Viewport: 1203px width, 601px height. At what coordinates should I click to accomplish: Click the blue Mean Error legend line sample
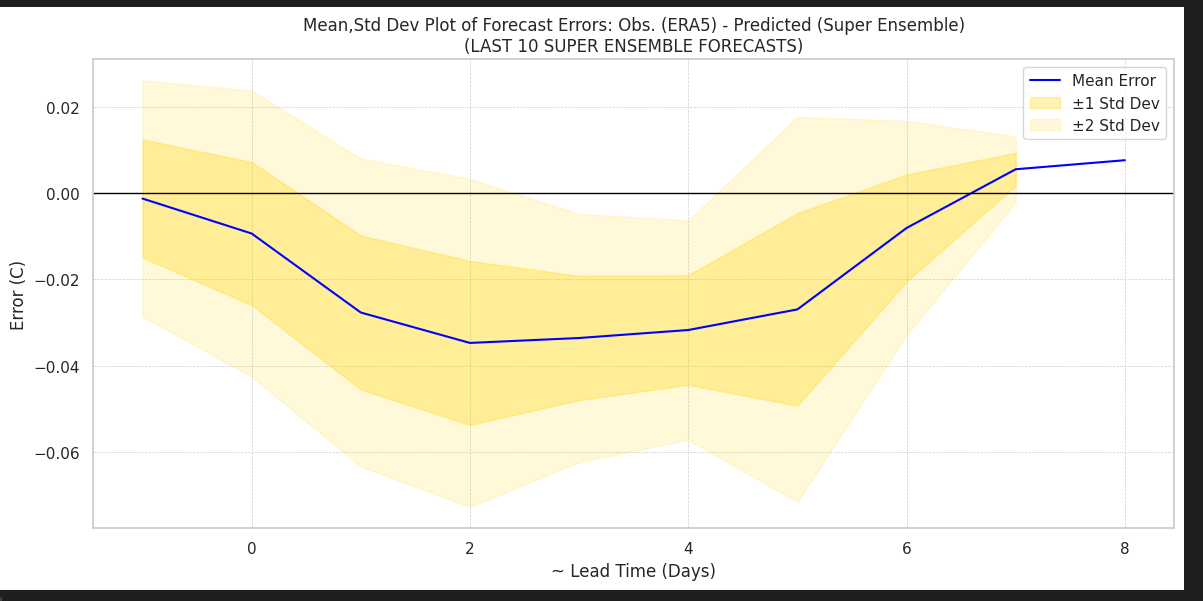(x=1043, y=81)
